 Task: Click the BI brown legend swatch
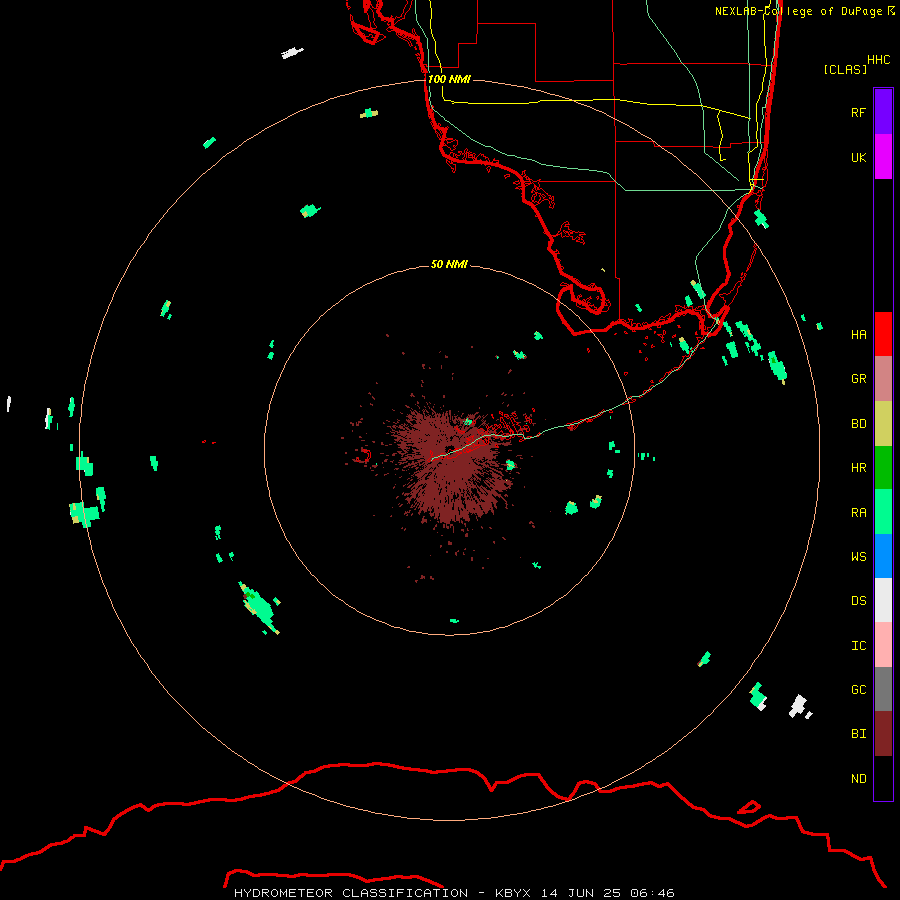click(x=883, y=734)
